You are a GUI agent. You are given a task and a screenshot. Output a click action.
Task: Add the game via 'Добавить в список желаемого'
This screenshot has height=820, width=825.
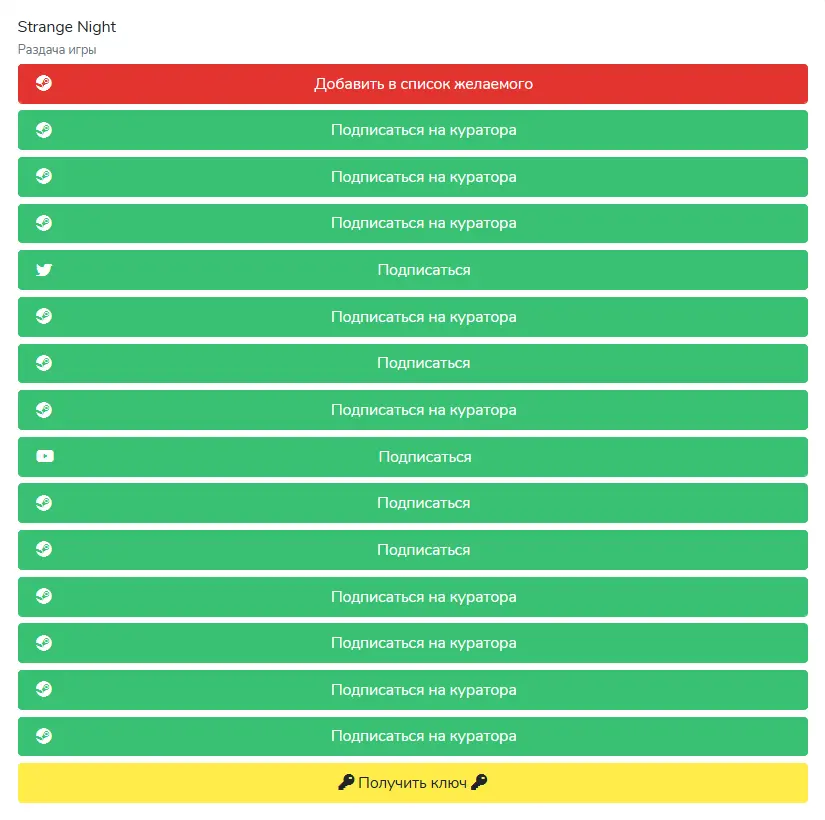pyautogui.click(x=412, y=84)
